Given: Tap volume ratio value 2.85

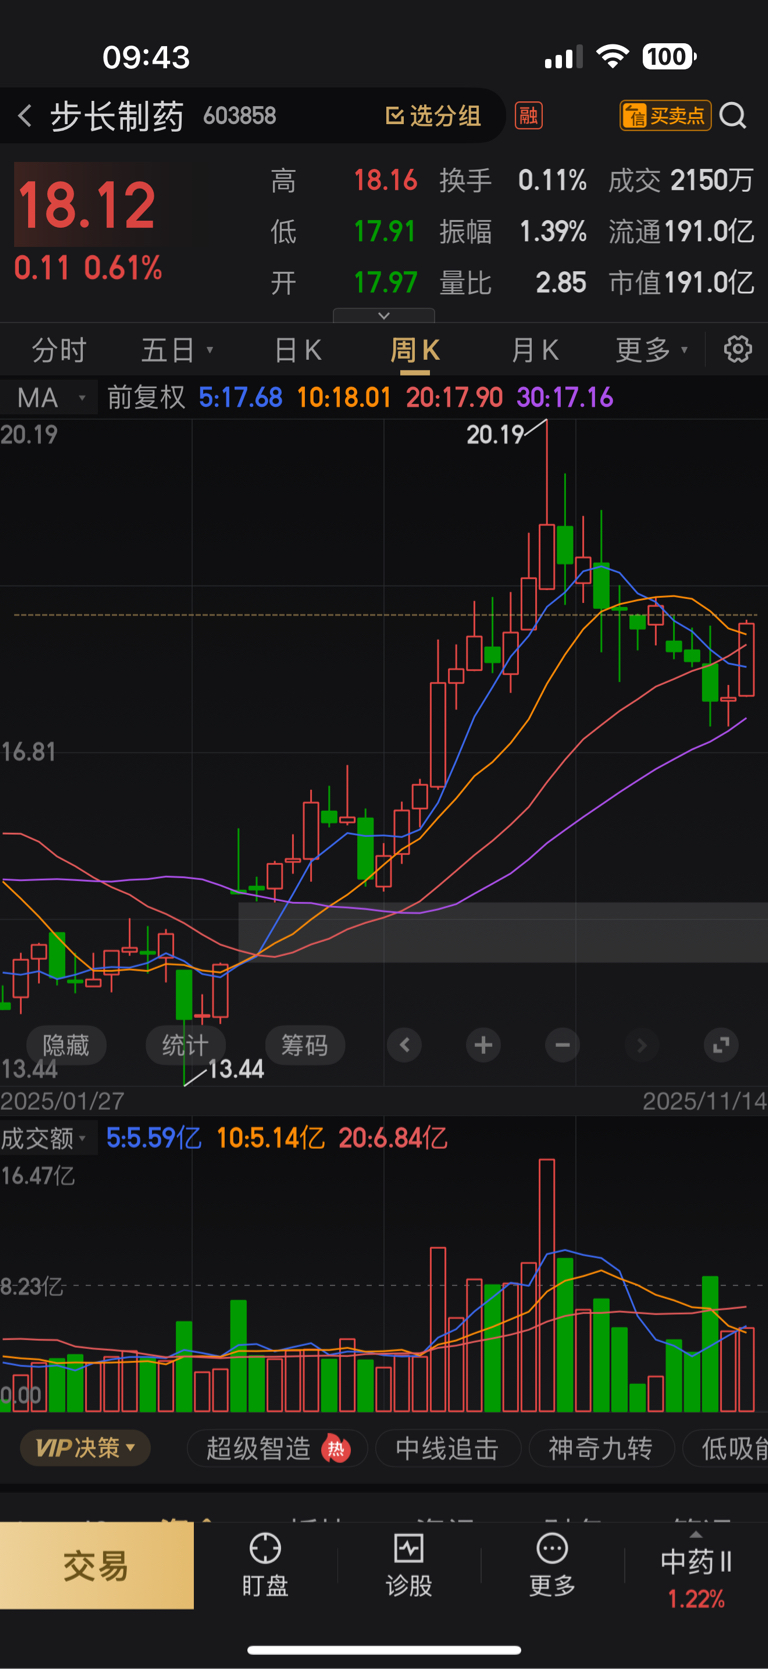Looking at the screenshot, I should (561, 282).
